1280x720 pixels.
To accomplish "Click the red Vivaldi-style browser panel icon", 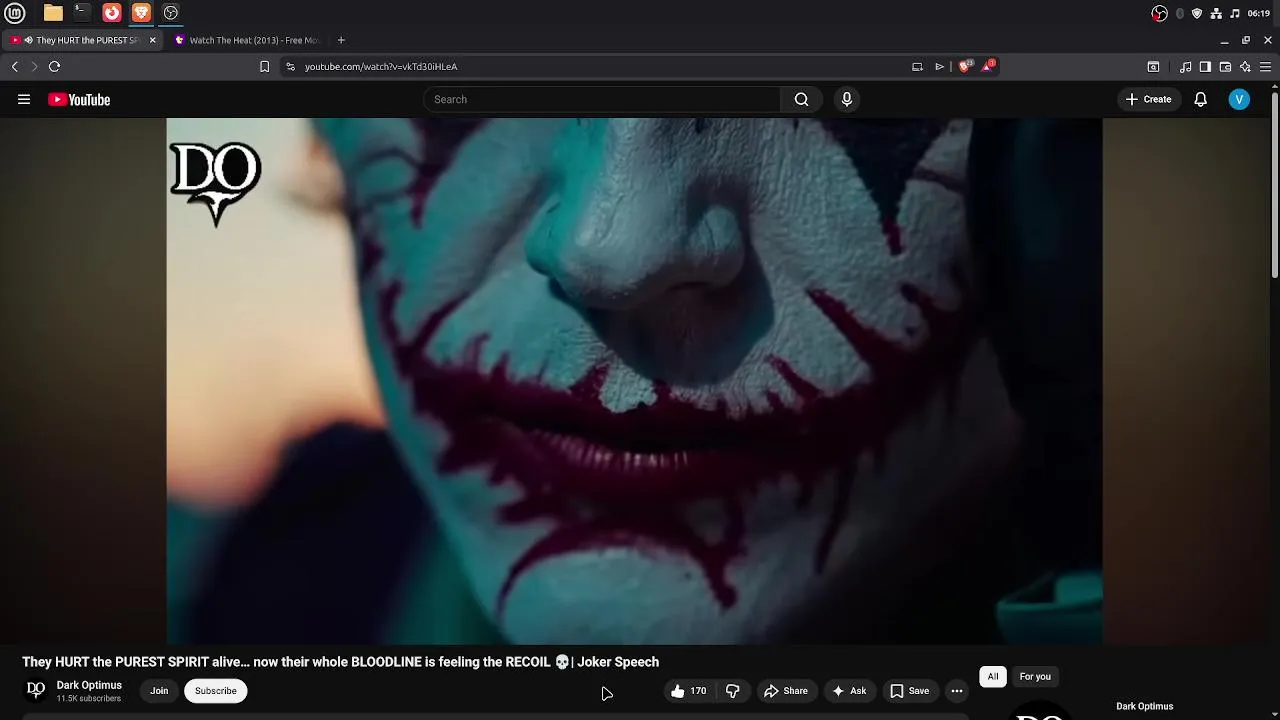I will point(112,13).
